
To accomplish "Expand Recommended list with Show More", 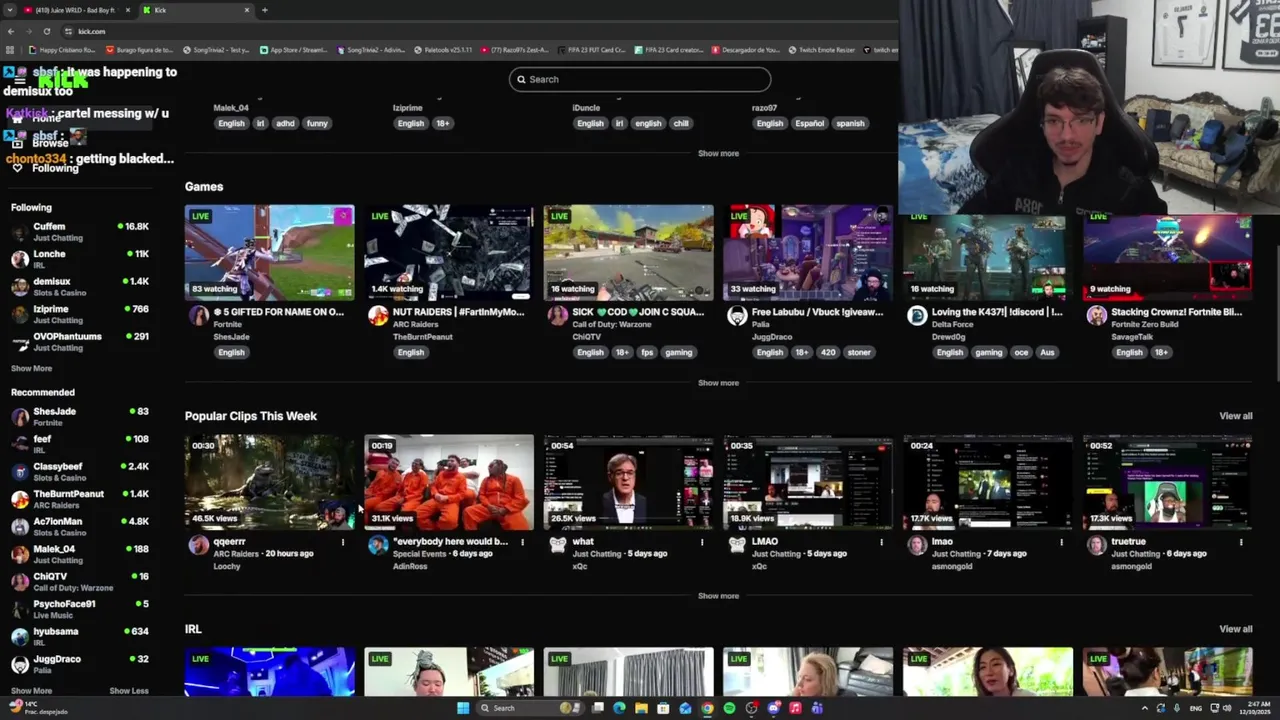I will [x=31, y=690].
